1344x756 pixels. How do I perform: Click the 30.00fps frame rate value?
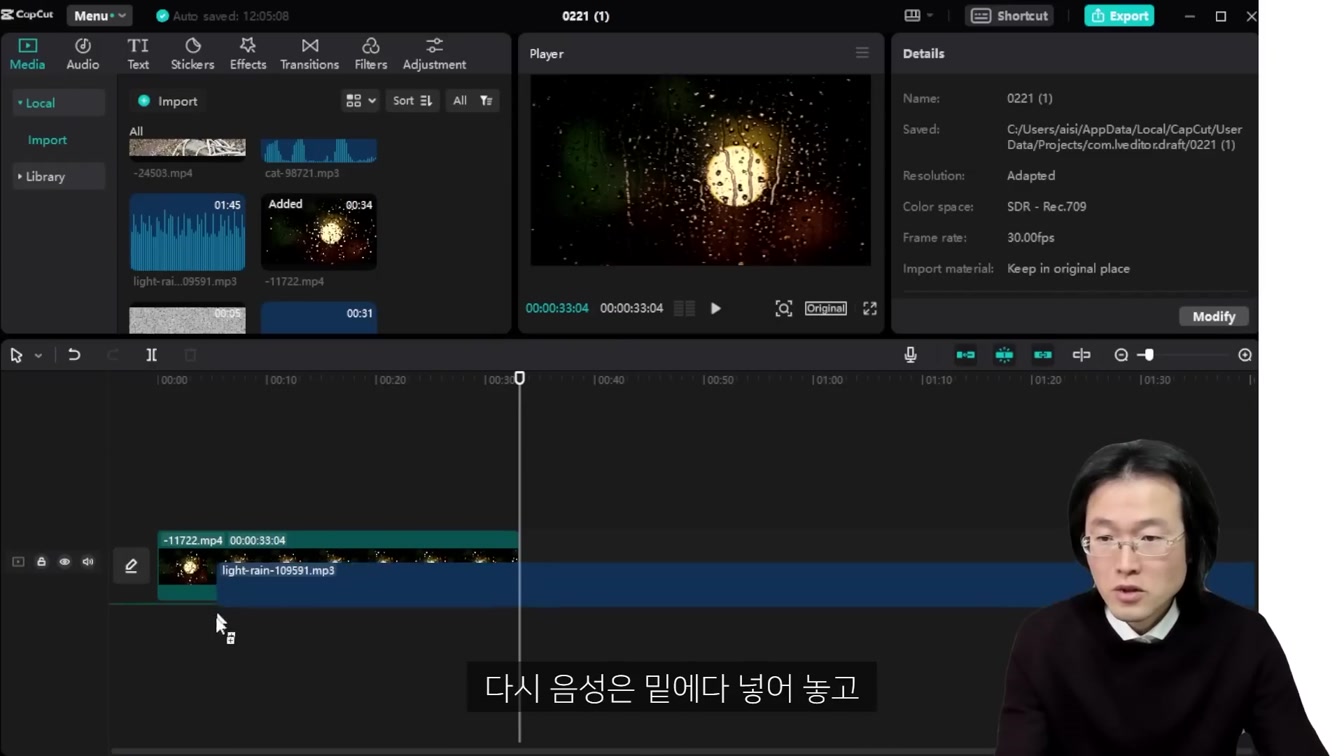(1030, 237)
